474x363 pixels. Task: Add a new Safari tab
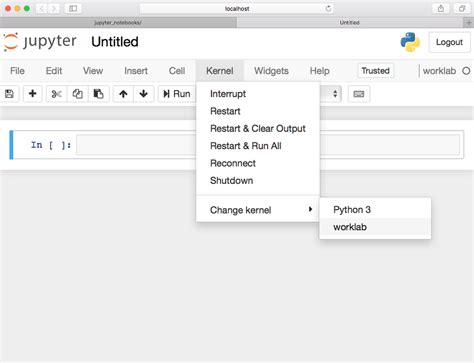pyautogui.click(x=469, y=23)
